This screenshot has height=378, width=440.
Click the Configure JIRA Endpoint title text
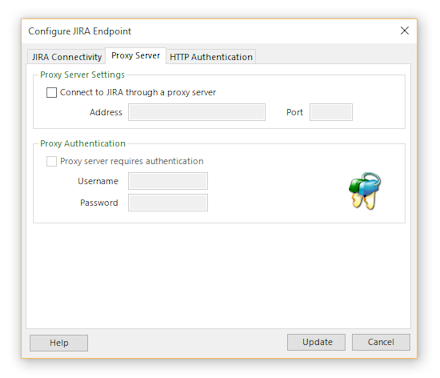coord(80,31)
